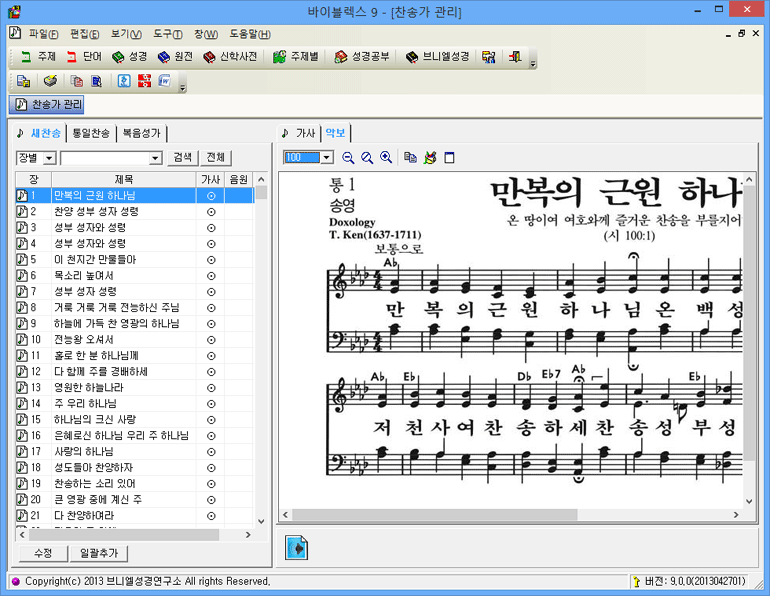Click the colorful paint icon in score toolbar
This screenshot has width=770, height=596.
(x=430, y=158)
